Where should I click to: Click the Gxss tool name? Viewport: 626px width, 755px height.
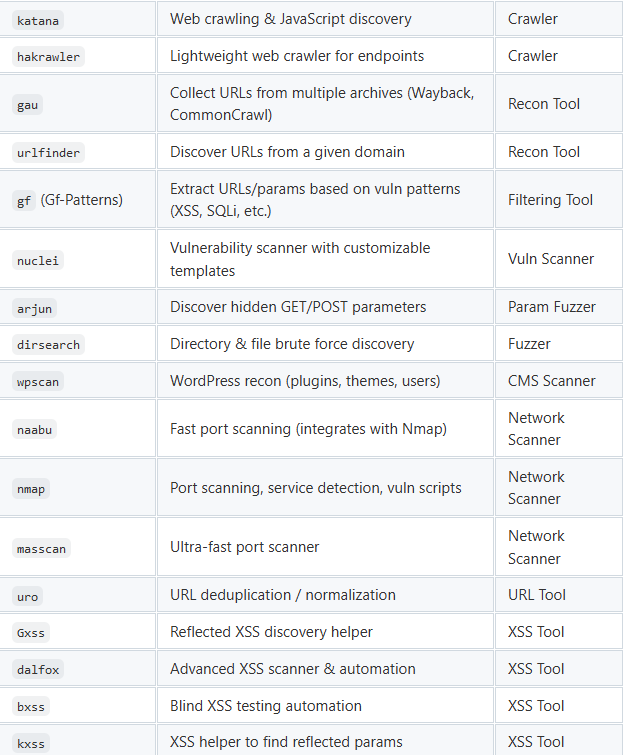tap(31, 633)
